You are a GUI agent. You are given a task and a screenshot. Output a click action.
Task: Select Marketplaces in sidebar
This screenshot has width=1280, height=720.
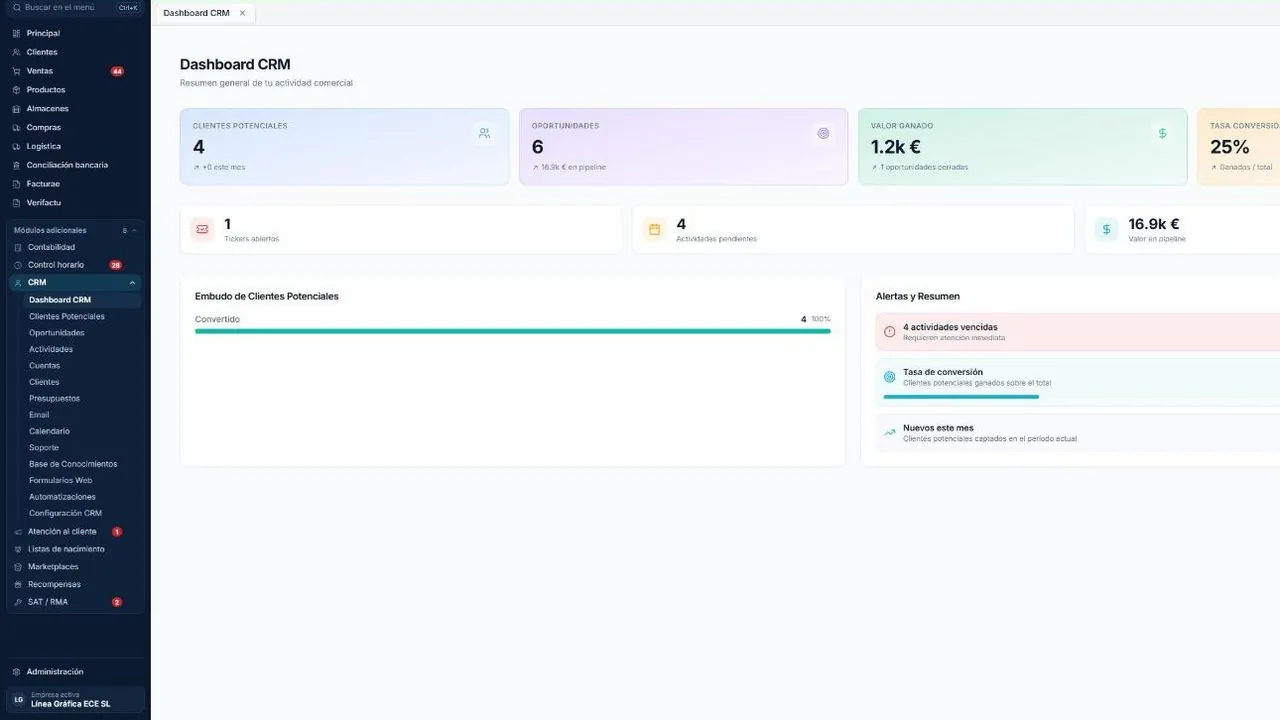53,567
